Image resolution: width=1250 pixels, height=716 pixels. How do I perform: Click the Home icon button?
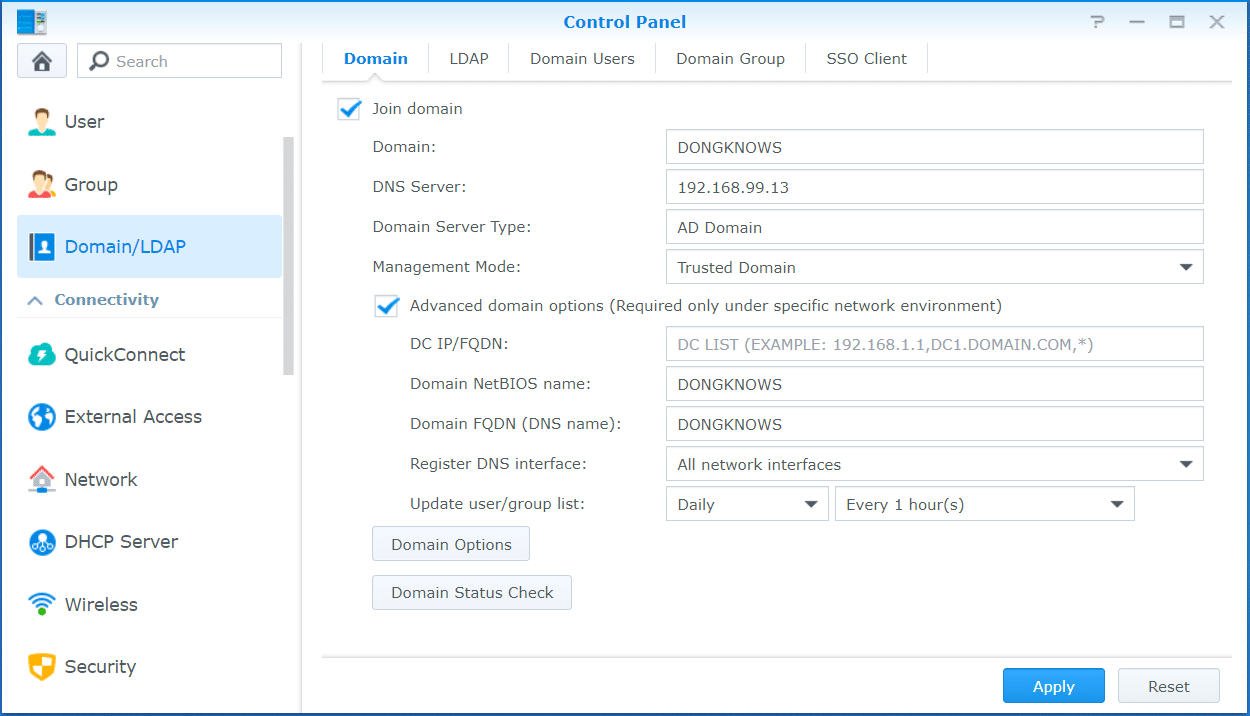42,61
